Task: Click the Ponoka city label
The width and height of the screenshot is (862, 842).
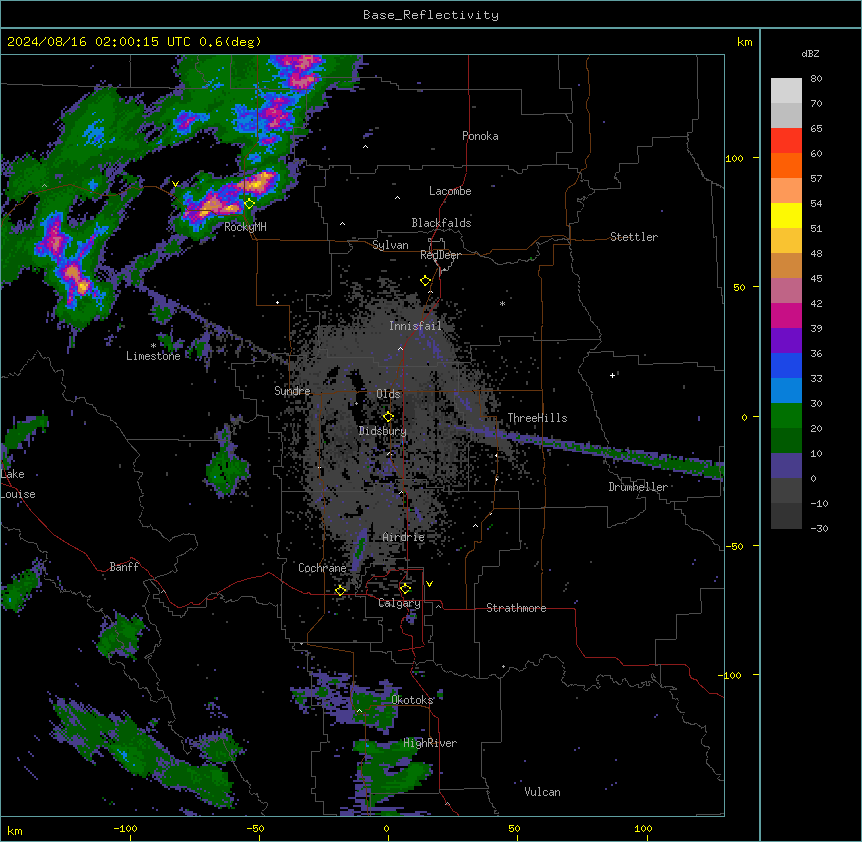Action: point(480,136)
